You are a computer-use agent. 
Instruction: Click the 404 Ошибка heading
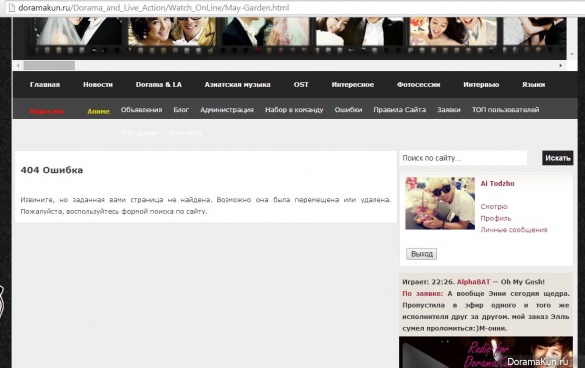click(51, 170)
